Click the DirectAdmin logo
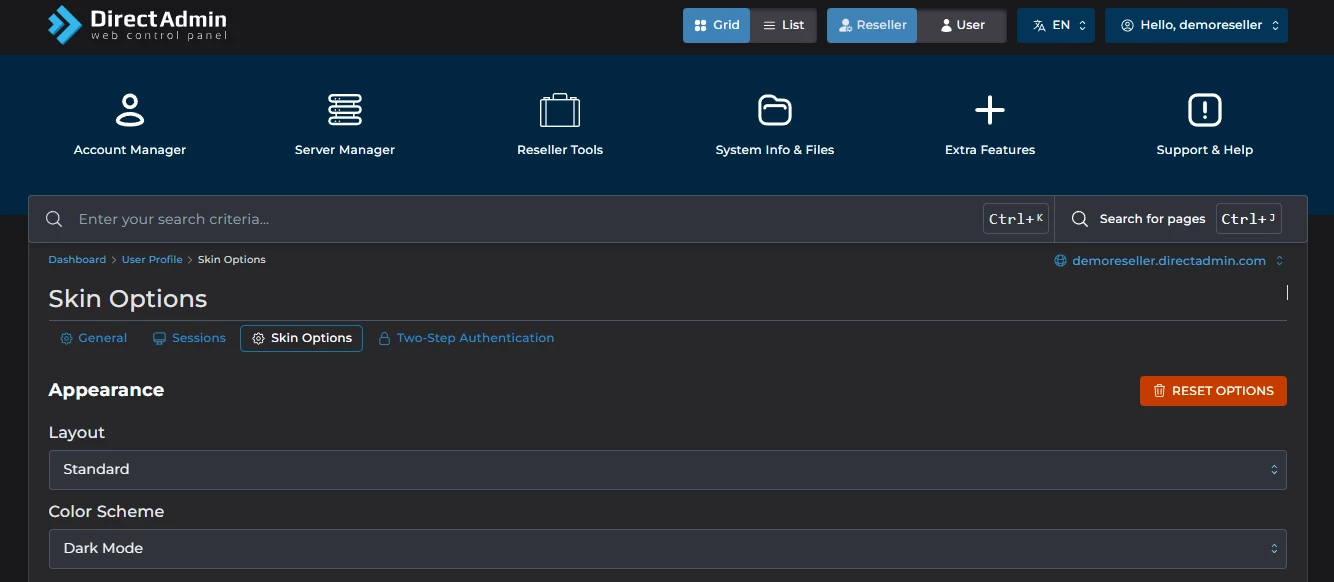This screenshot has width=1334, height=582. click(135, 25)
